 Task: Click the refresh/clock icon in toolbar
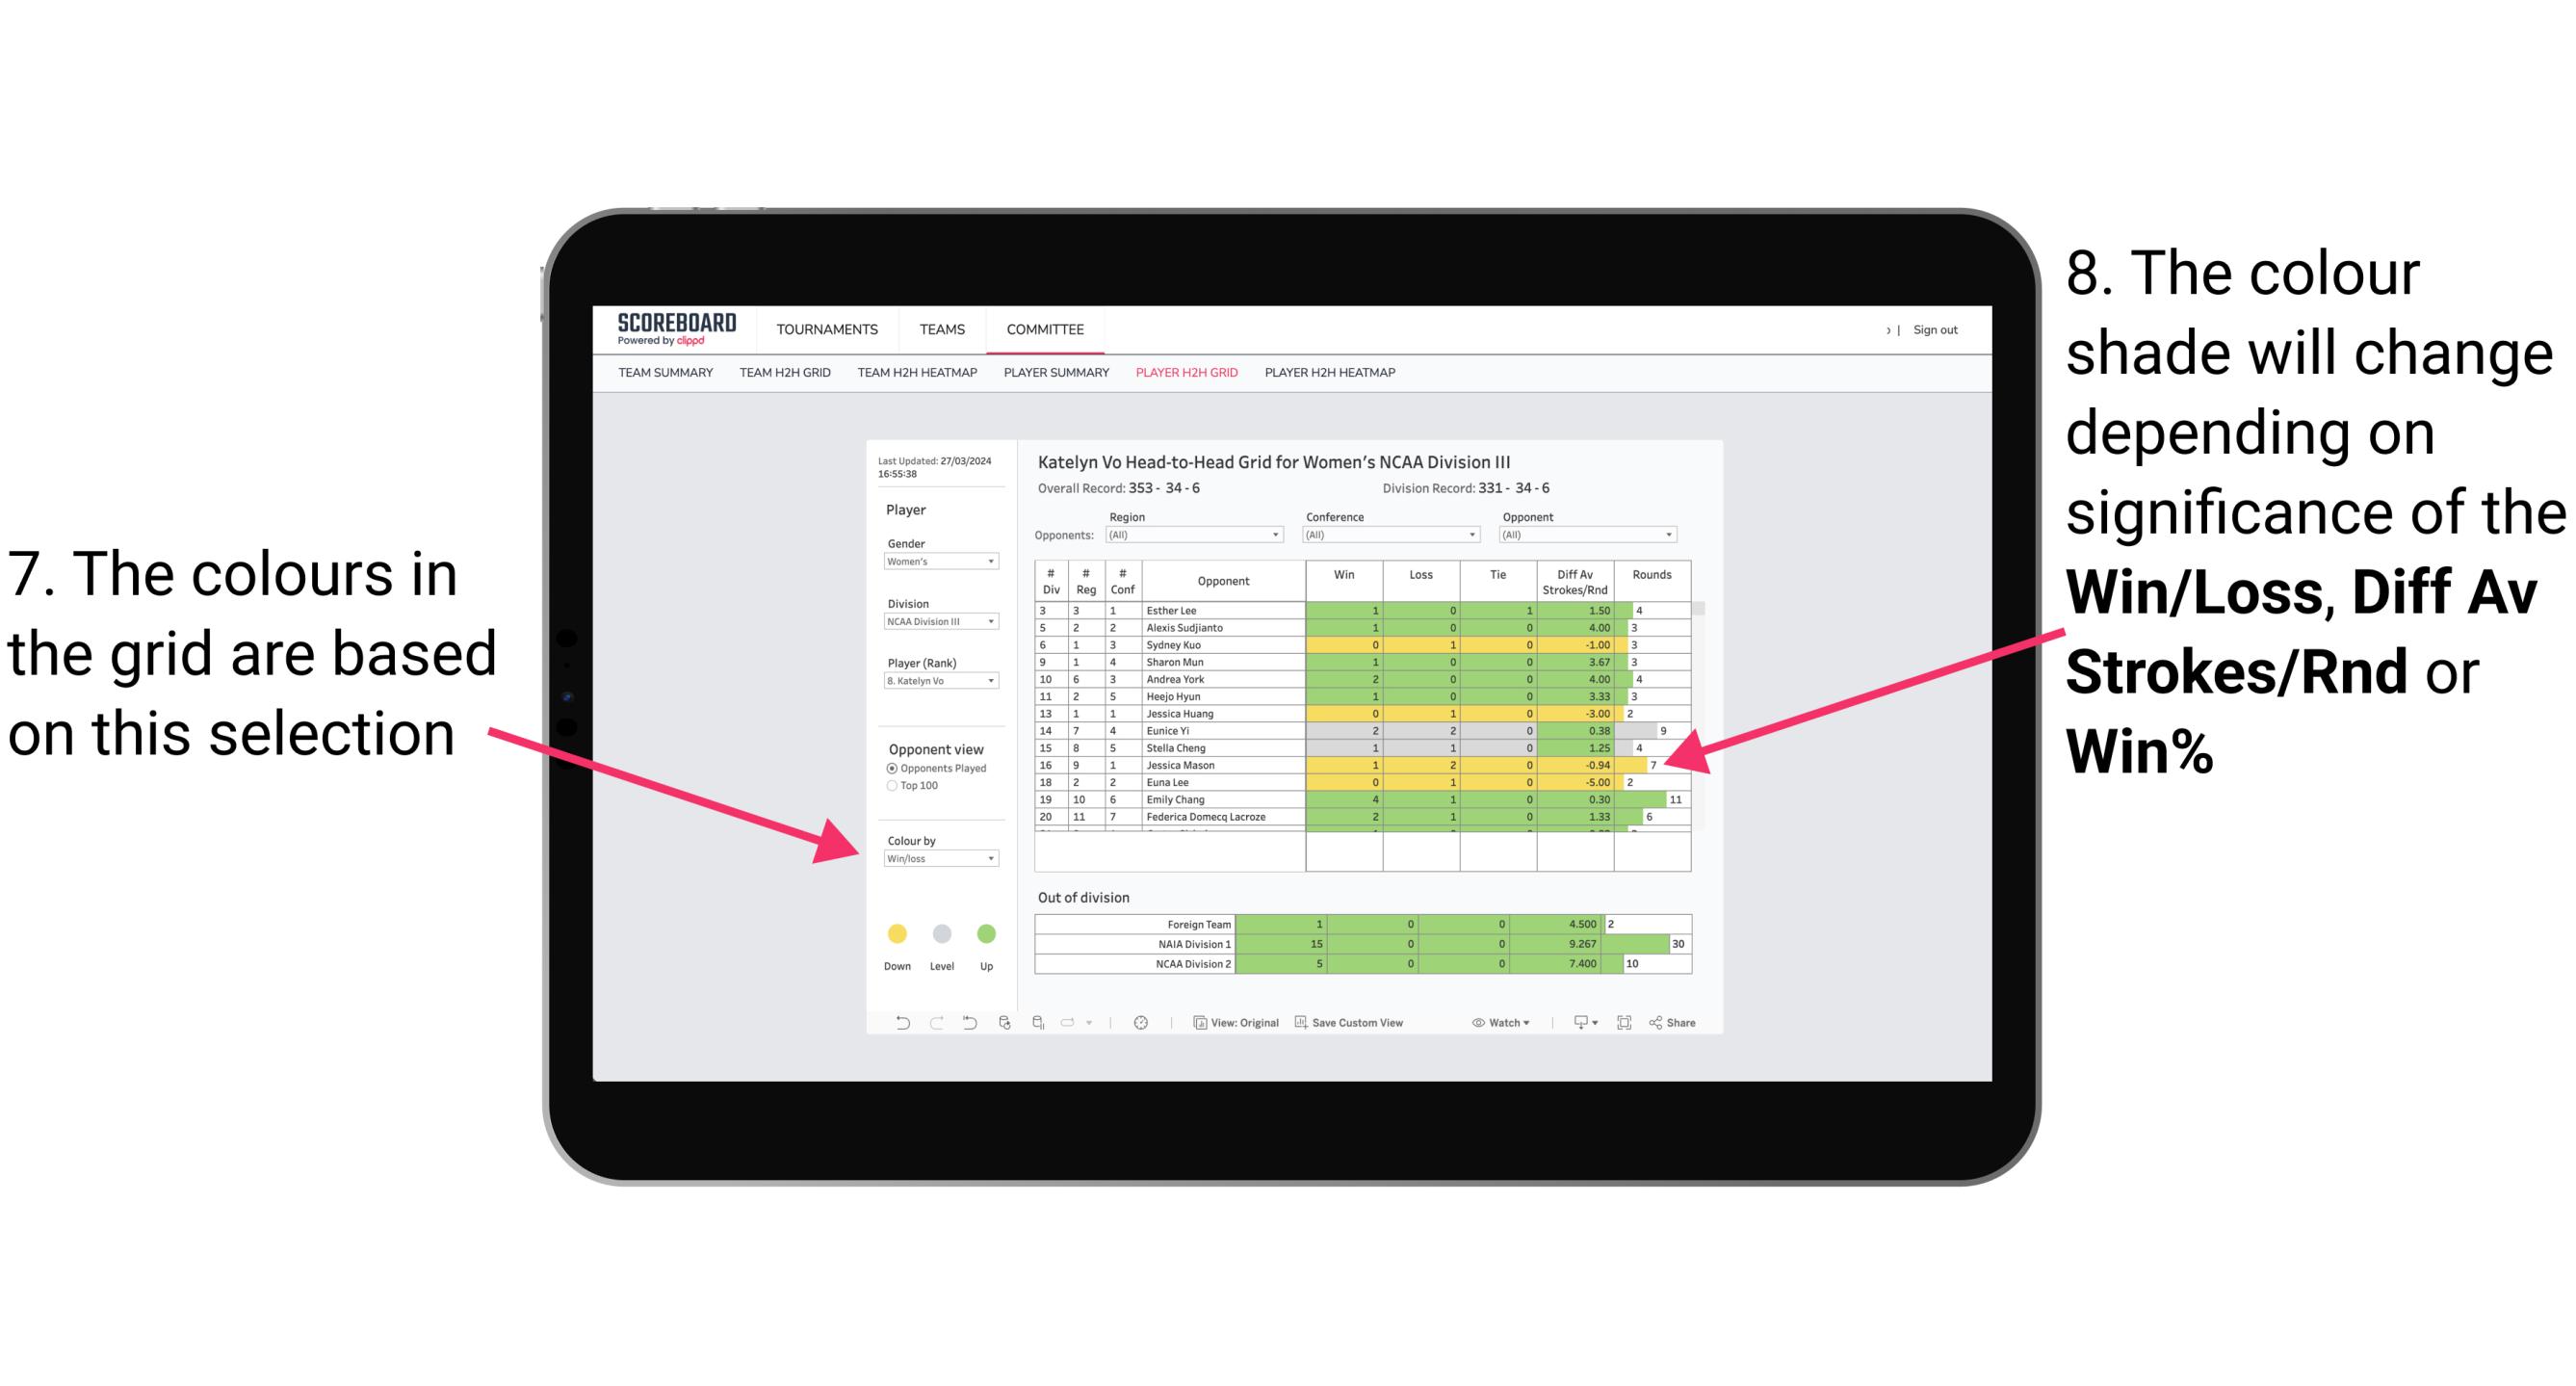click(x=1139, y=1026)
